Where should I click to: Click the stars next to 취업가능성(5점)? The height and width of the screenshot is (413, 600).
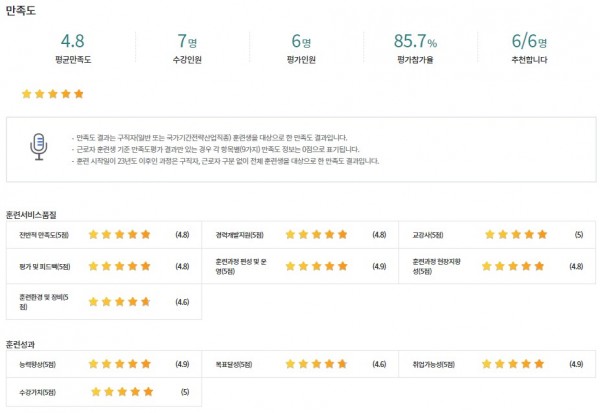coord(513,364)
